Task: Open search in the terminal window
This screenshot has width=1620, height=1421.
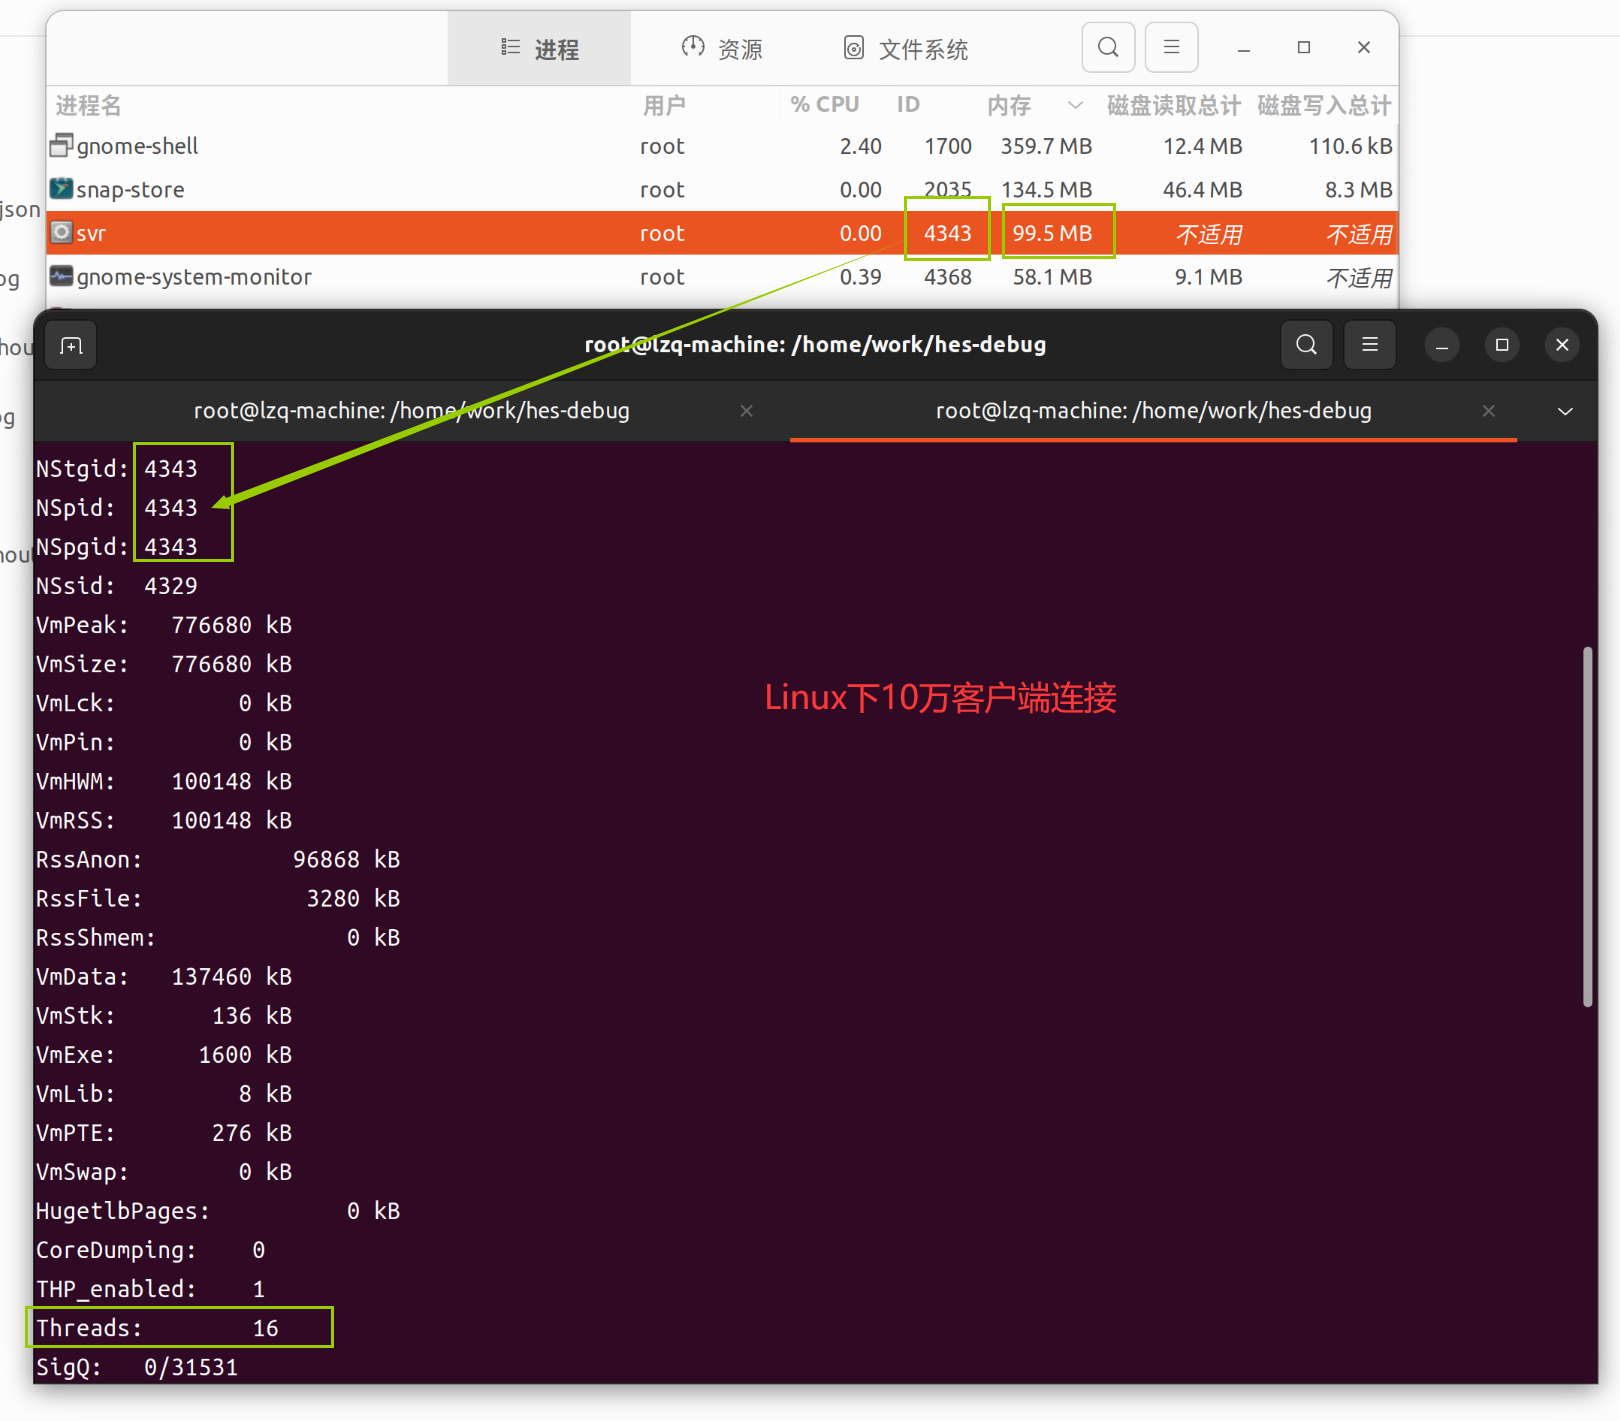Action: click(1306, 345)
